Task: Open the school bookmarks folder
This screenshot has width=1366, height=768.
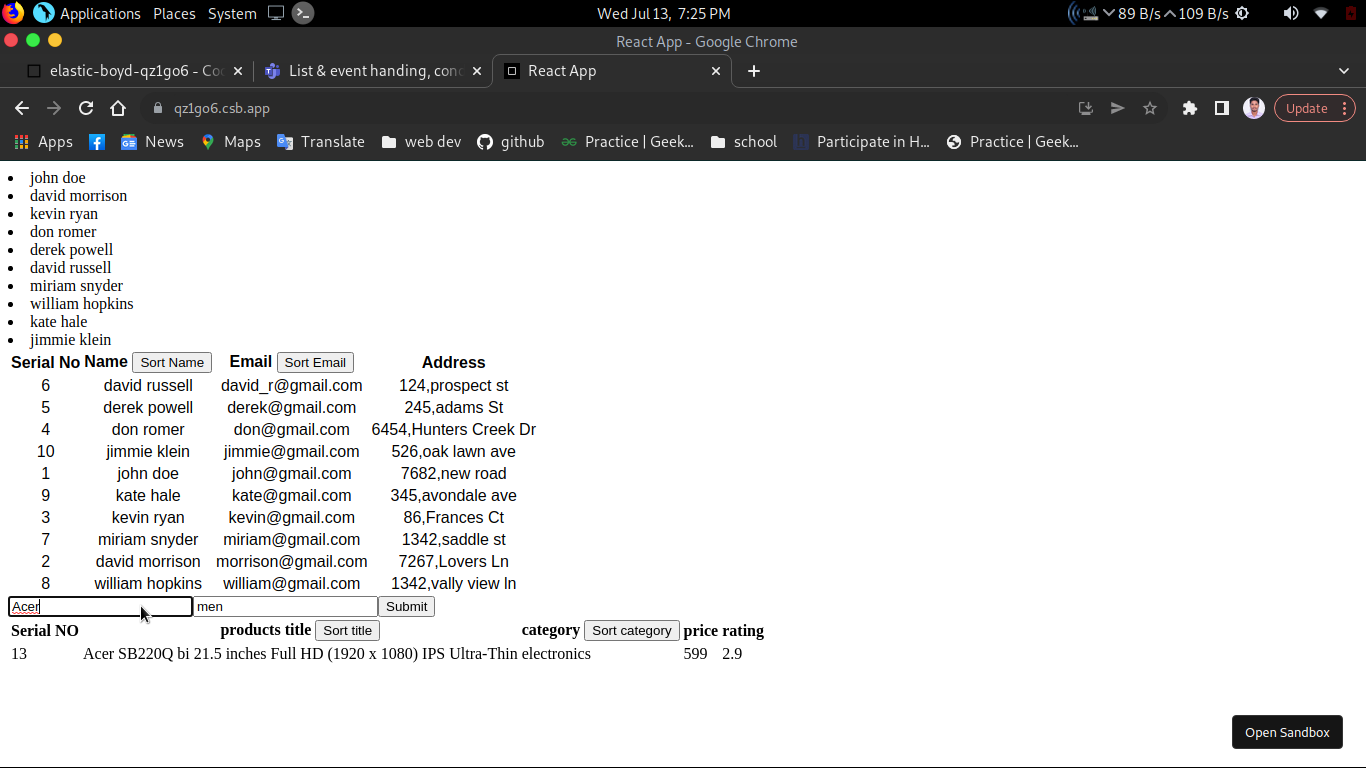Action: 743,142
